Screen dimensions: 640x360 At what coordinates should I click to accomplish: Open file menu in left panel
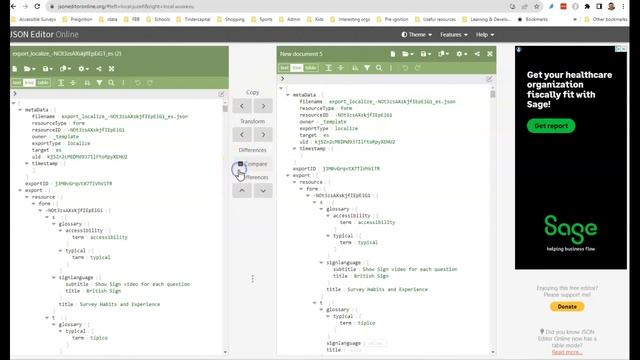click(x=29, y=69)
